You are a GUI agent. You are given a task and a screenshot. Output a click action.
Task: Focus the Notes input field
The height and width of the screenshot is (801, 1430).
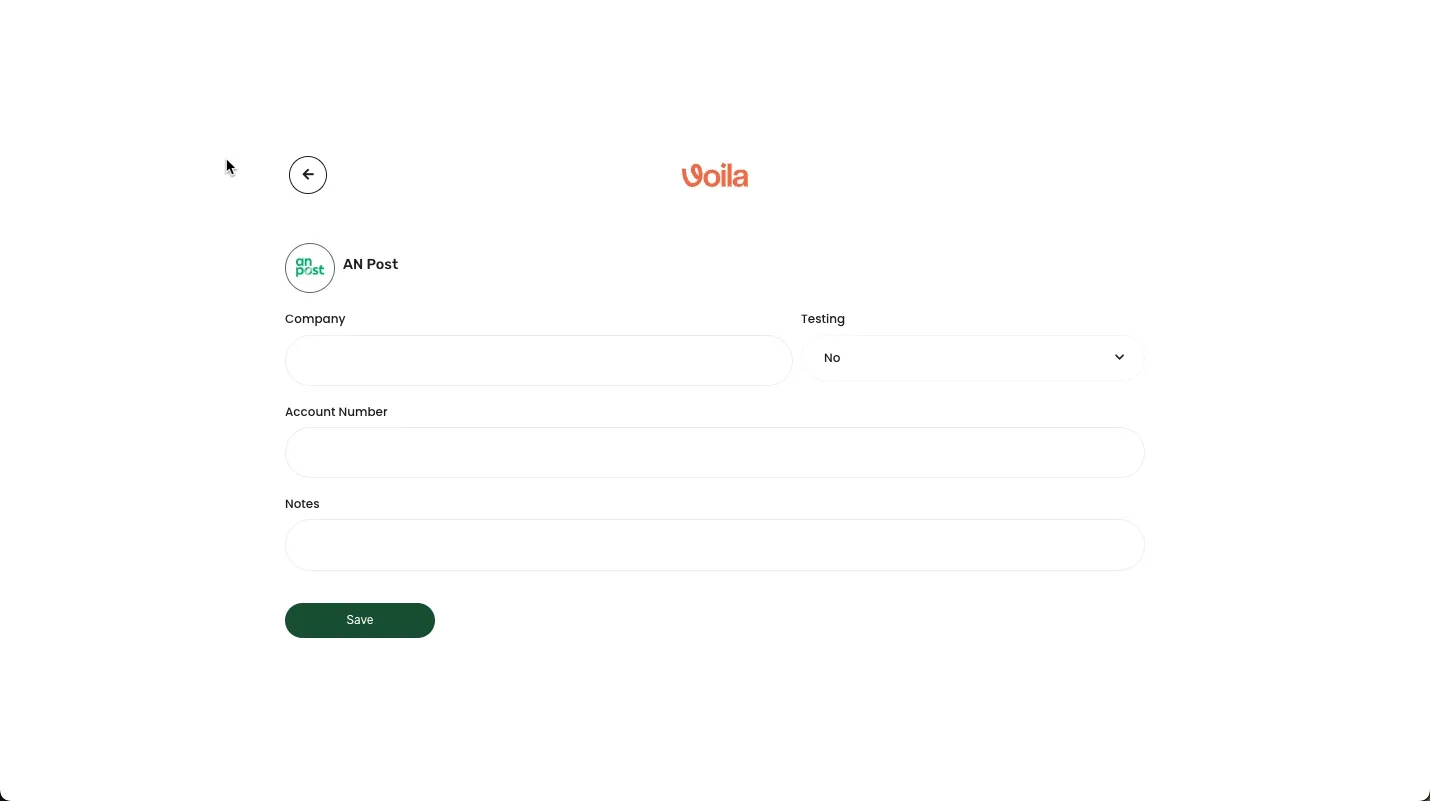click(715, 545)
